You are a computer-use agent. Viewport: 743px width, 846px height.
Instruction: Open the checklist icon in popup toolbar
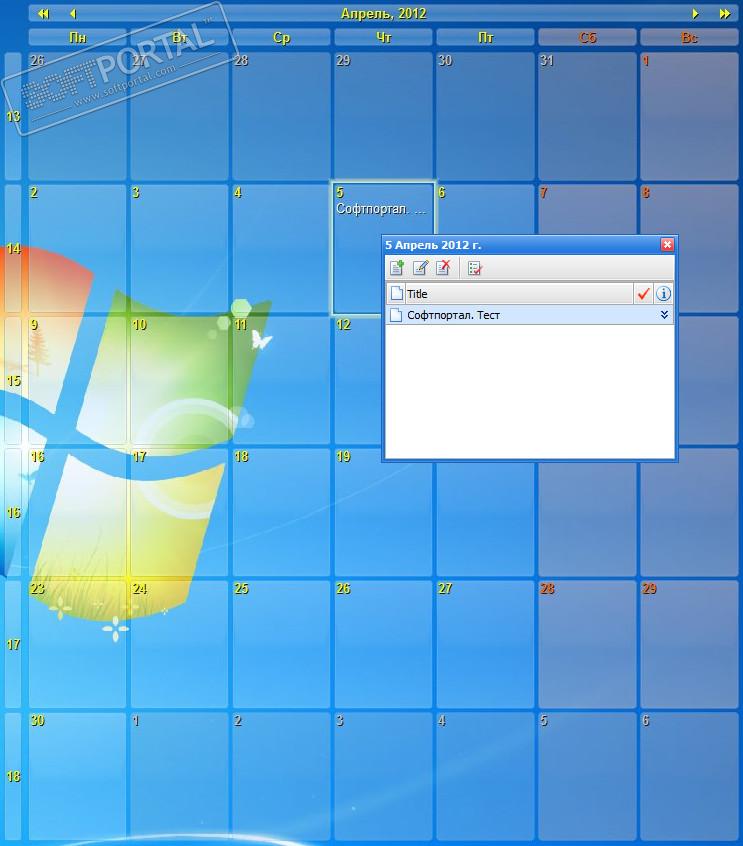(x=475, y=268)
